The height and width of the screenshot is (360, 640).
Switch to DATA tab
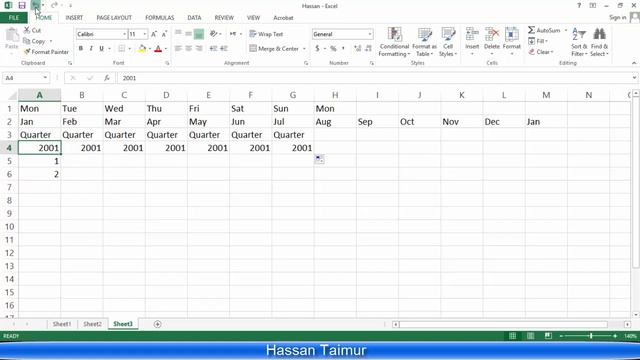194,18
